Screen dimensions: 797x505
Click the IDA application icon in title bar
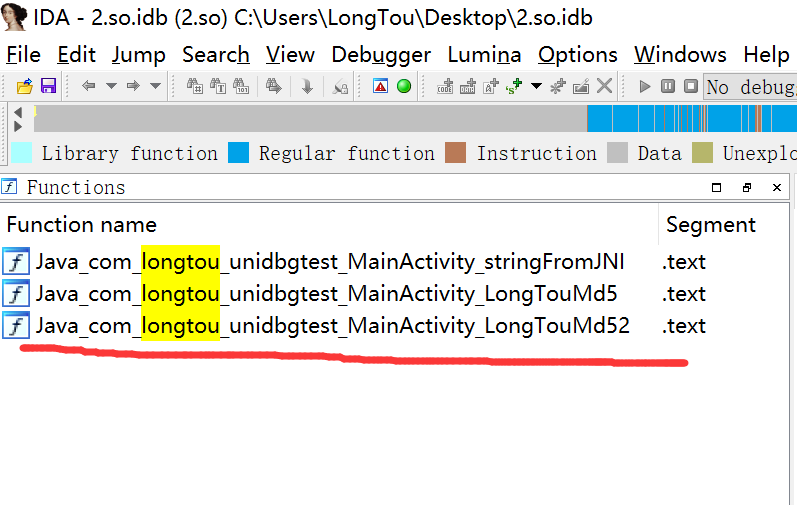(14, 16)
